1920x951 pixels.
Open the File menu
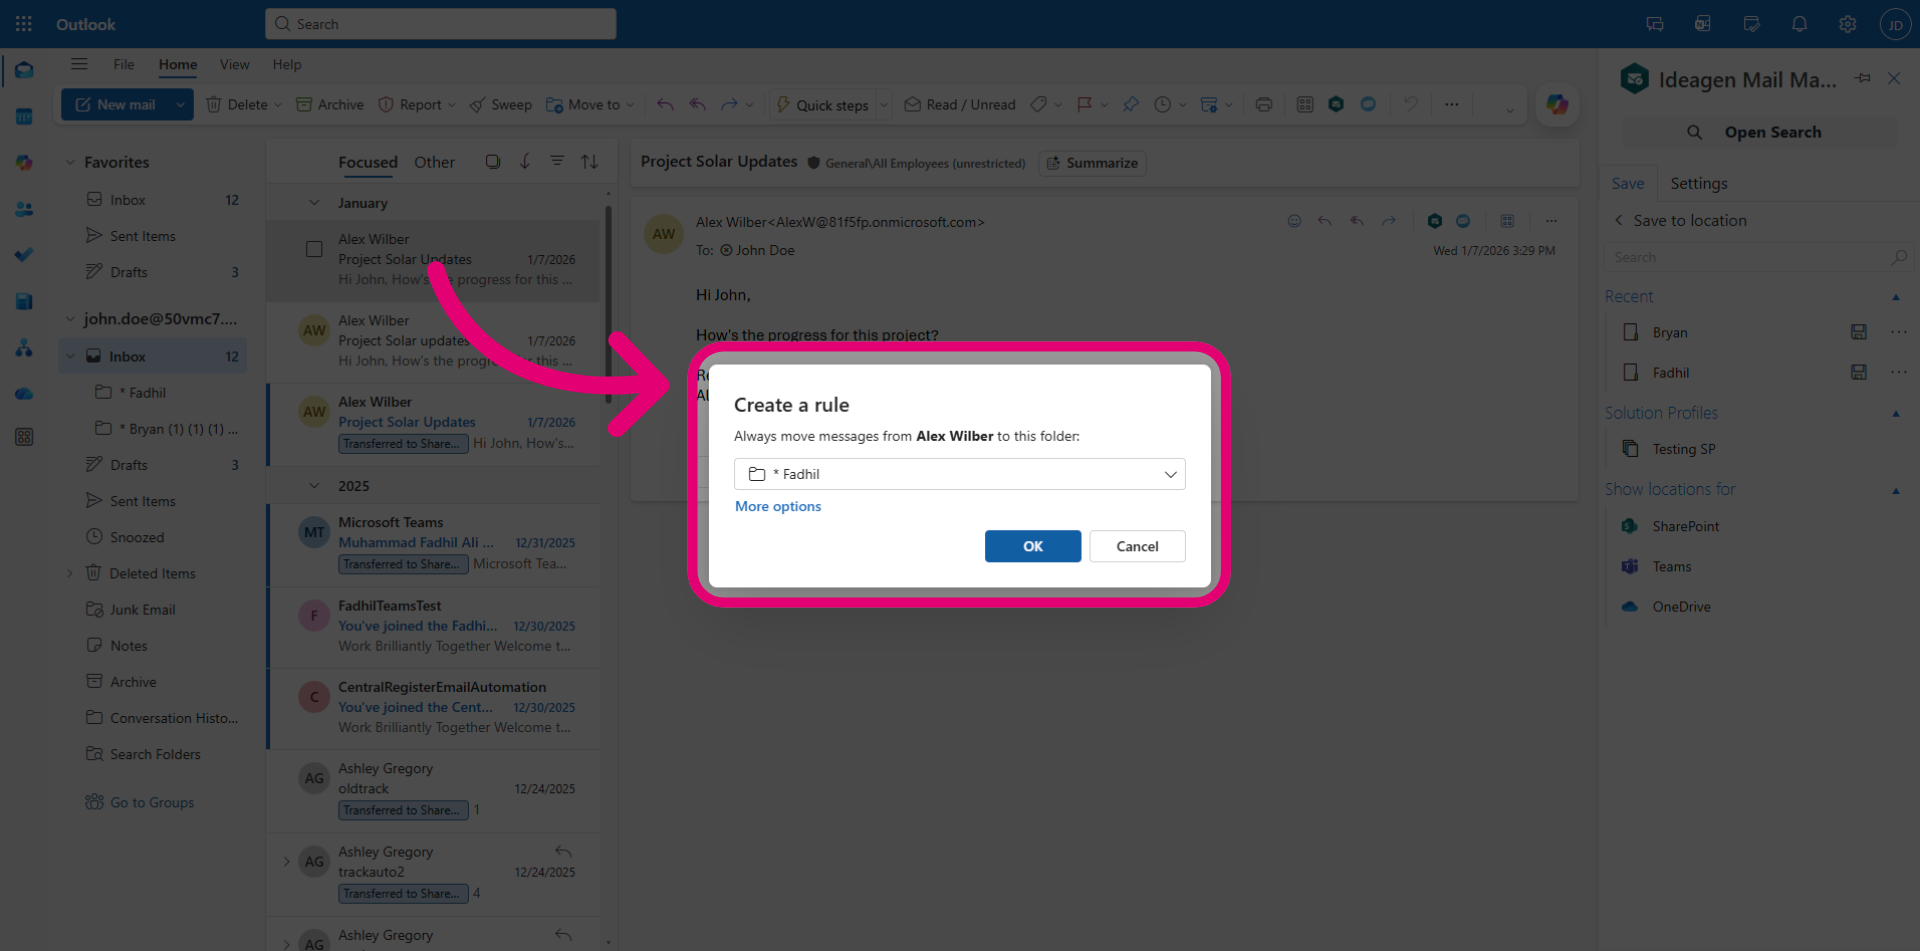tap(124, 64)
